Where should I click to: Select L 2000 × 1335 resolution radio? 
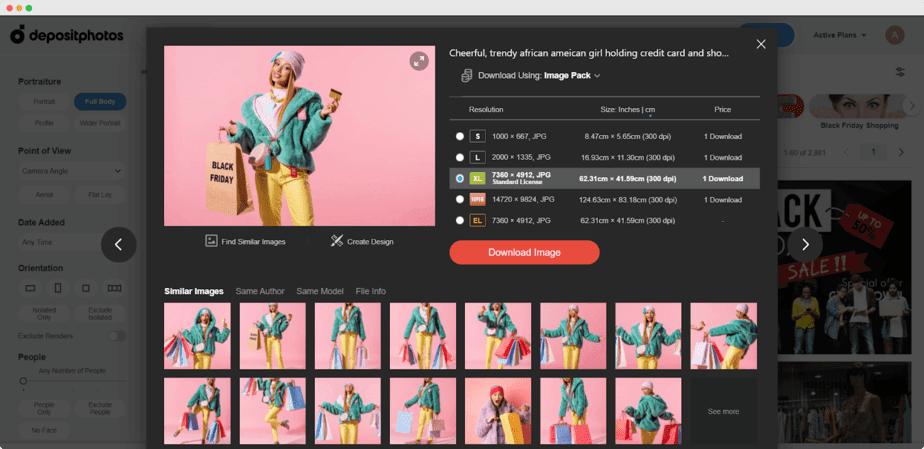click(x=460, y=157)
